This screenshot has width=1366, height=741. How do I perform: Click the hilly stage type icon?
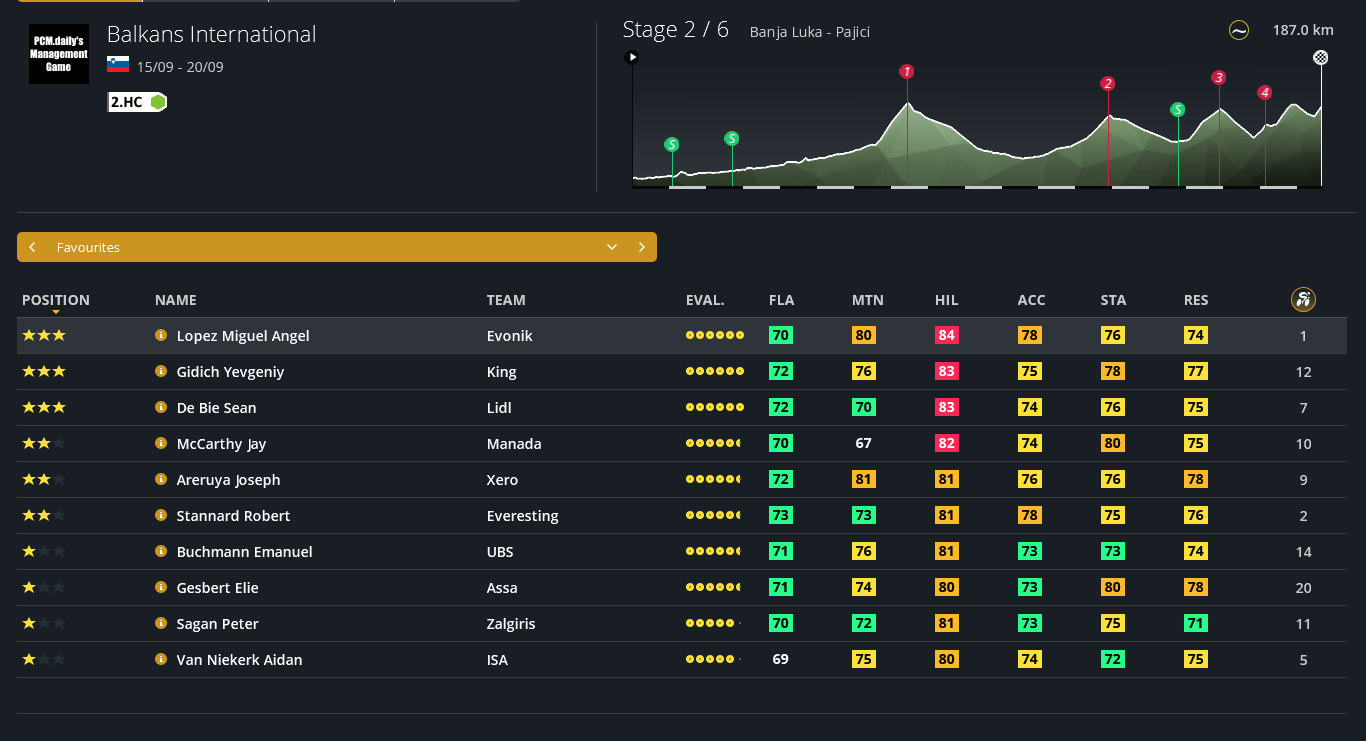pos(1238,31)
